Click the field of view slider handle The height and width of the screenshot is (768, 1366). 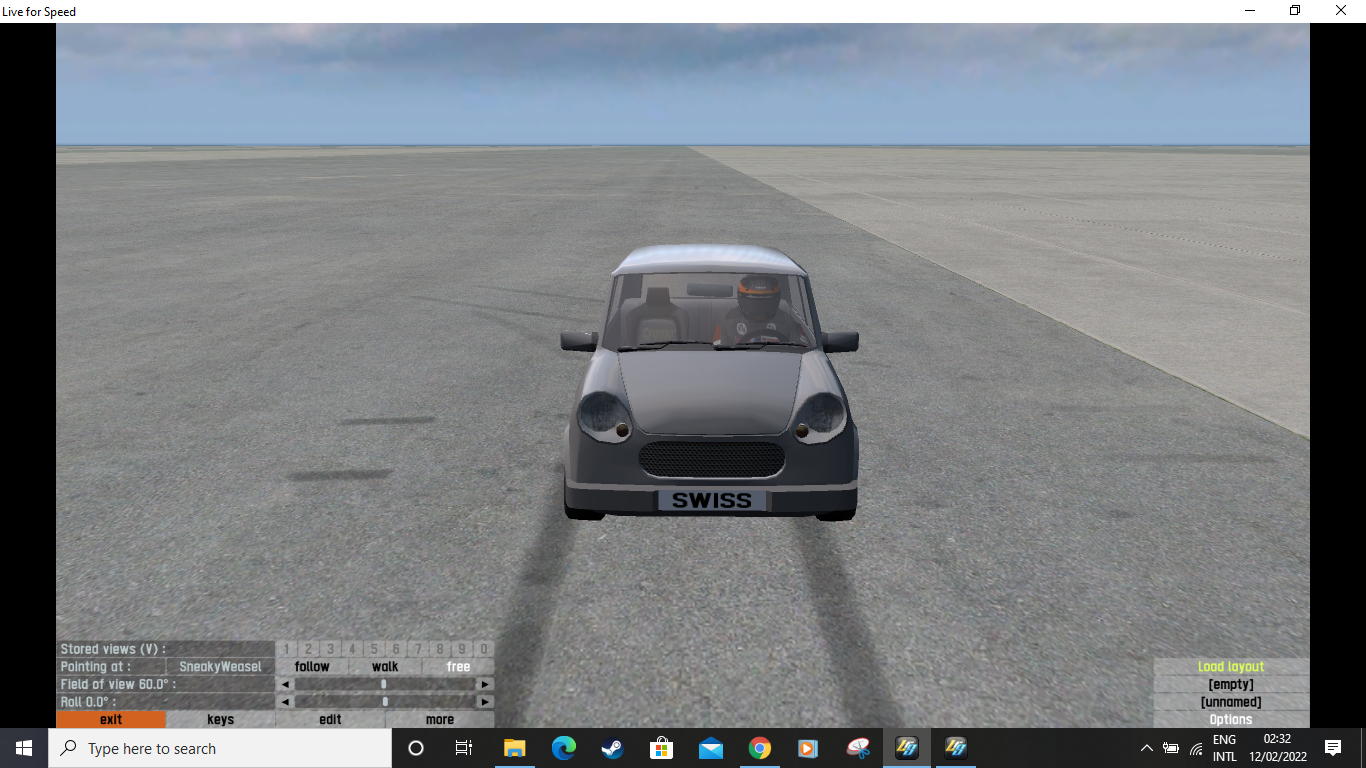click(384, 685)
